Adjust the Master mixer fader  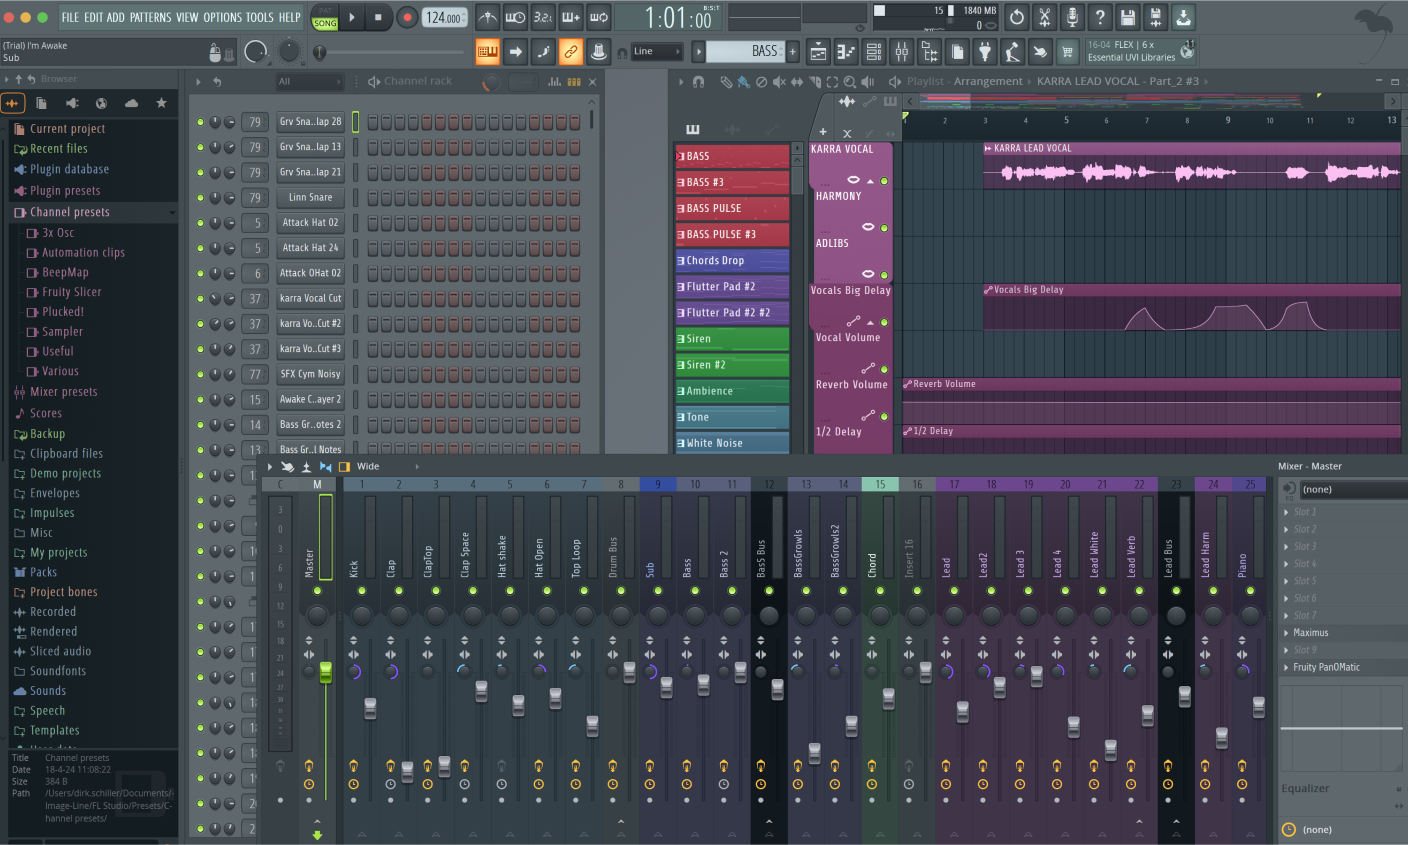(325, 672)
